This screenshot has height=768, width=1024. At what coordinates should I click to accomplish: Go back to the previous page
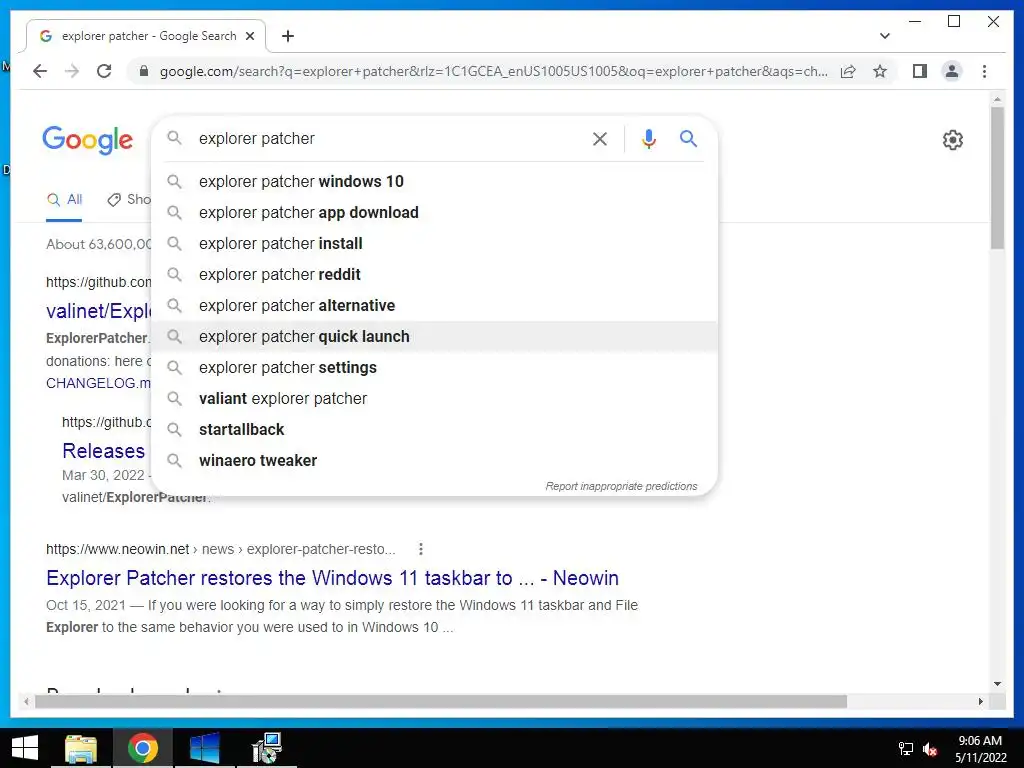[x=40, y=71]
